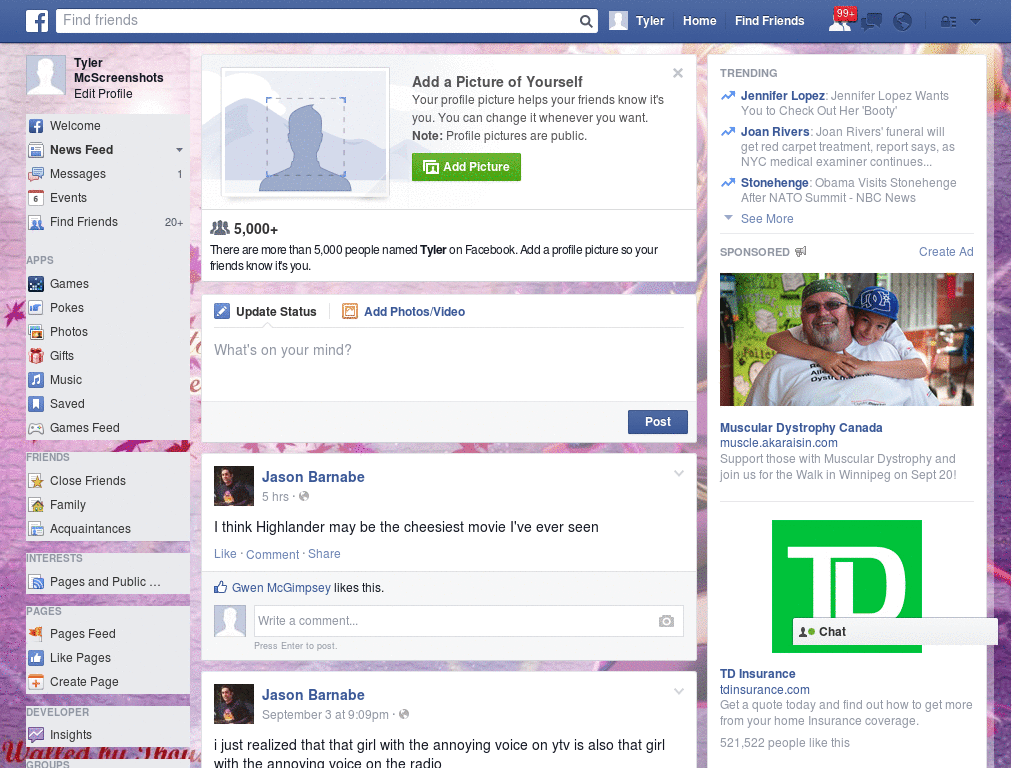Click the green Add Picture button
1024x768 pixels.
[x=466, y=167]
